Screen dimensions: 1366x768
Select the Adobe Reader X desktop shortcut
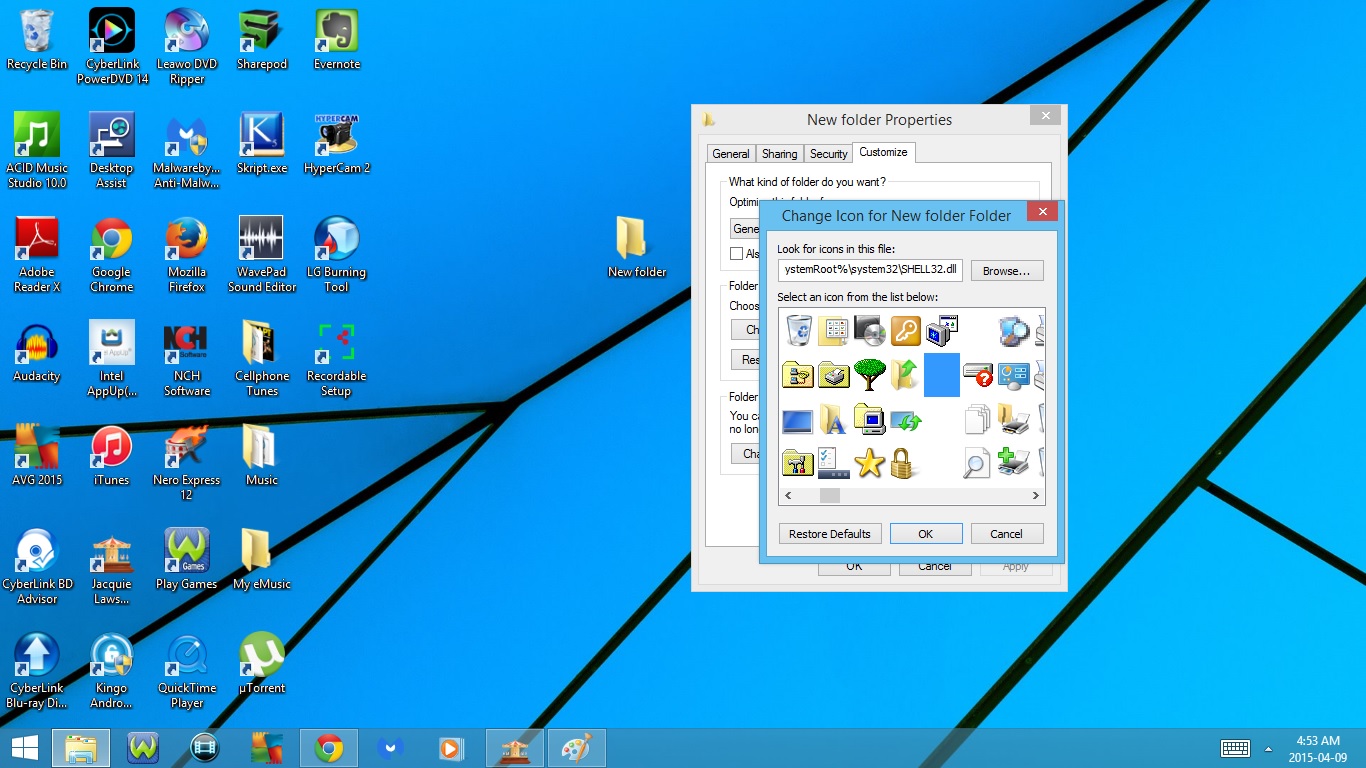(x=37, y=256)
